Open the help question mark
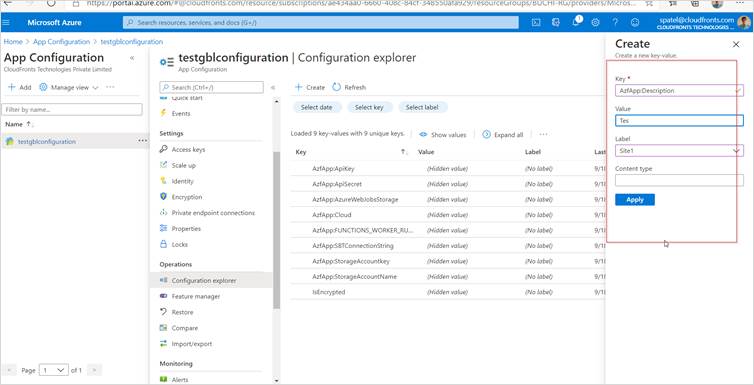Viewport: 754px width, 385px height. click(x=615, y=23)
